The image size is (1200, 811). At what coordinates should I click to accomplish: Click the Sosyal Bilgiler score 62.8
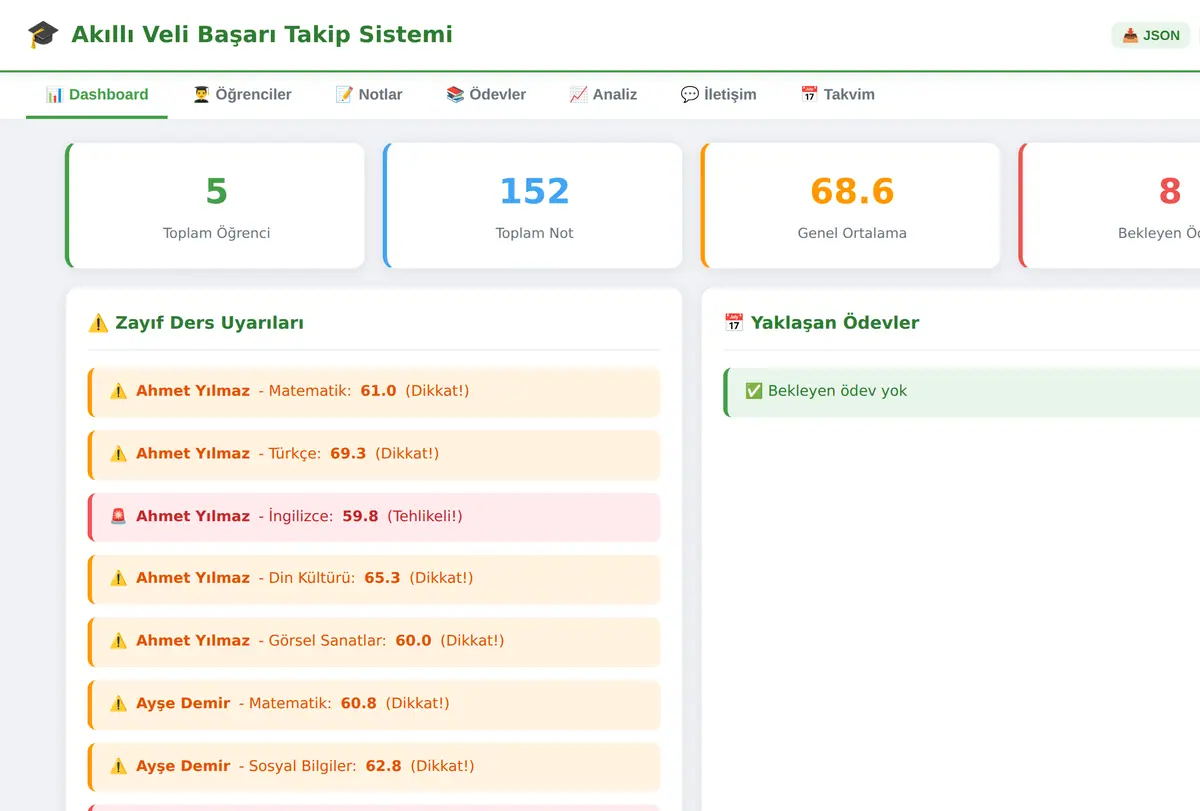383,766
